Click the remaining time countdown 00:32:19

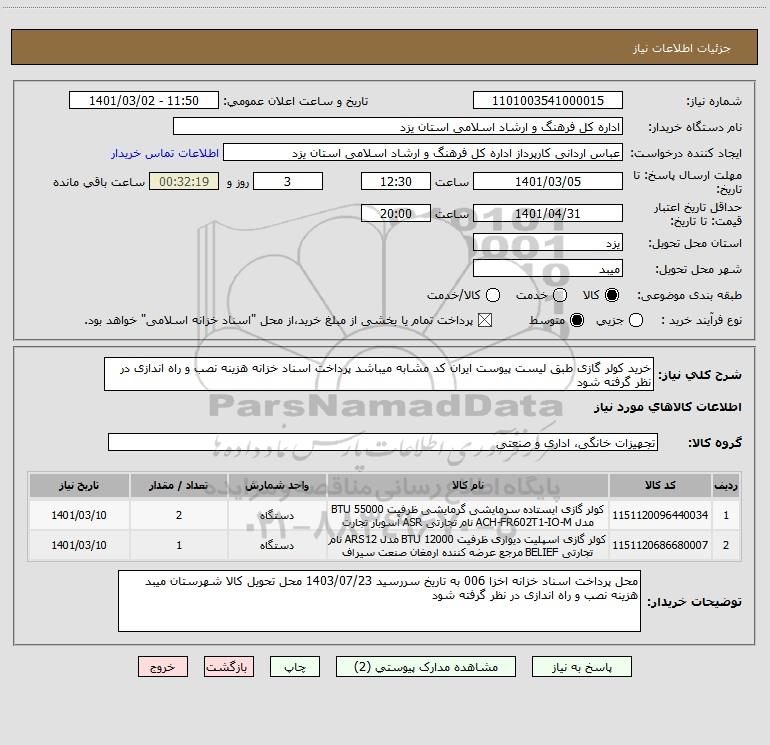[184, 181]
